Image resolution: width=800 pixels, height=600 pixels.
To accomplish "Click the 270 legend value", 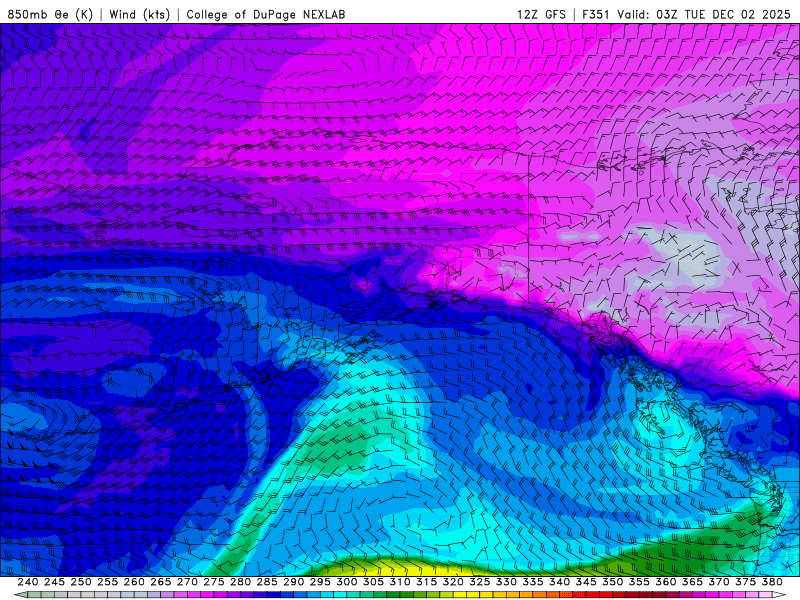I will pos(187,582).
